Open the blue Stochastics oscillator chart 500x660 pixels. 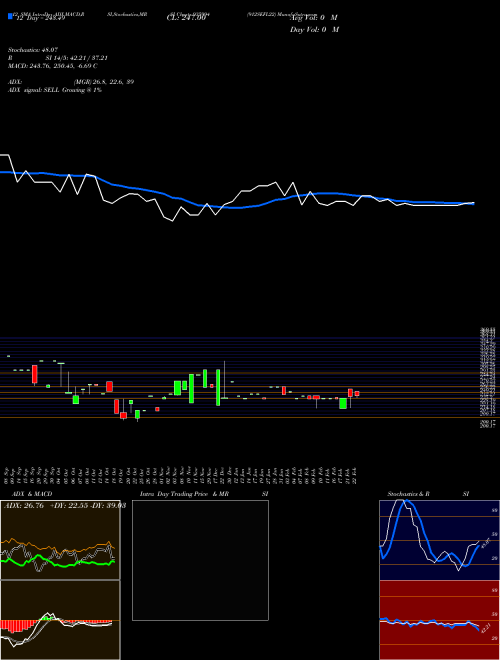tap(440, 540)
